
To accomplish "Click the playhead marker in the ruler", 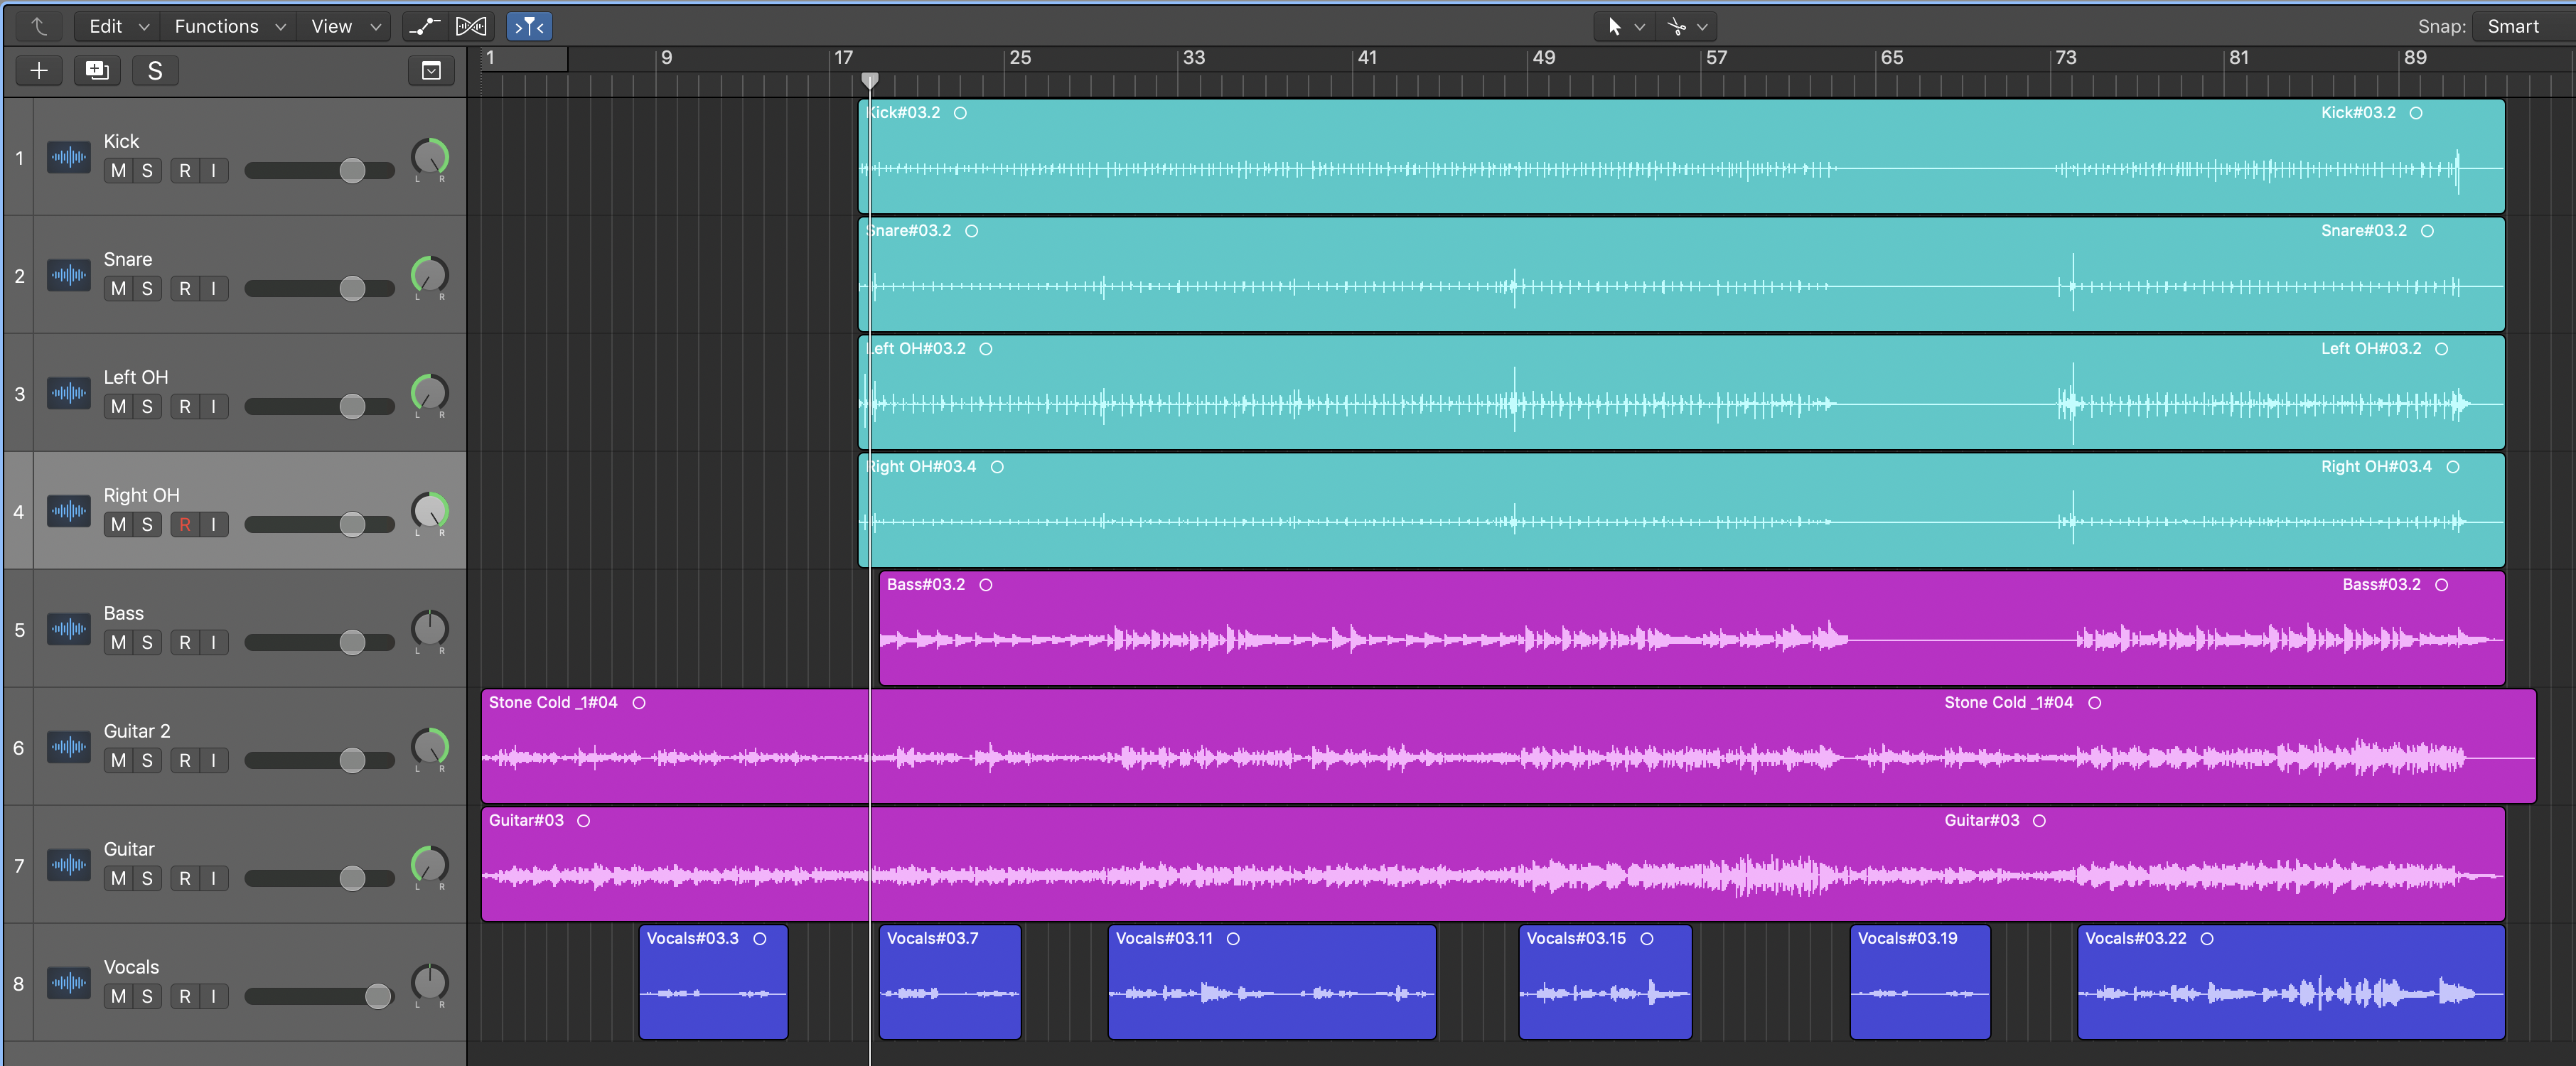I will (x=870, y=80).
